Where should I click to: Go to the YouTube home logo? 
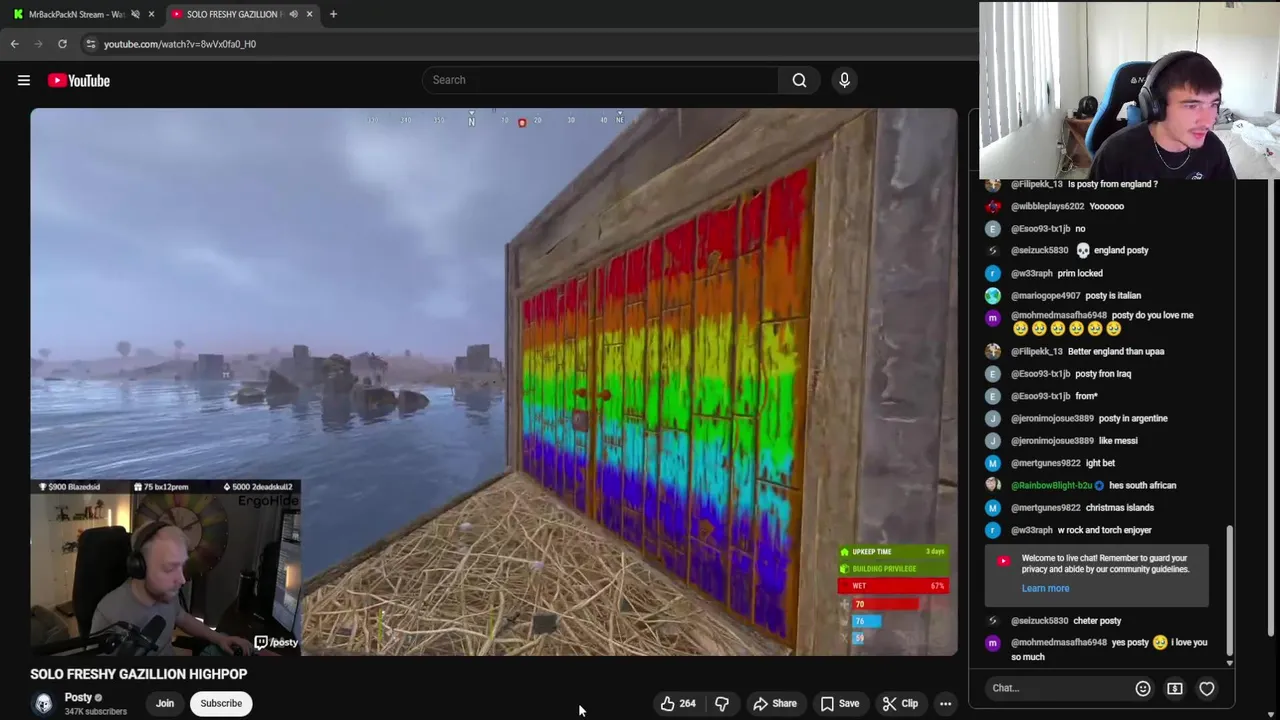pos(79,80)
